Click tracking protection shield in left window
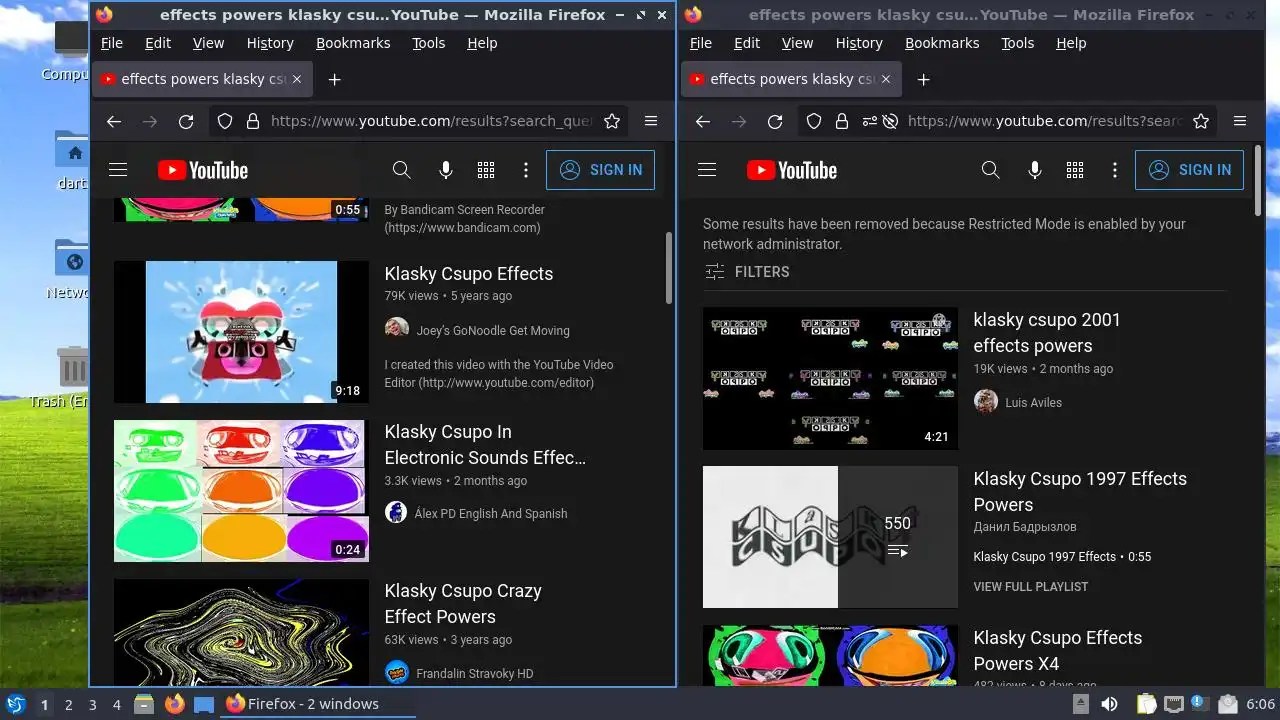The image size is (1280, 720). pyautogui.click(x=225, y=121)
